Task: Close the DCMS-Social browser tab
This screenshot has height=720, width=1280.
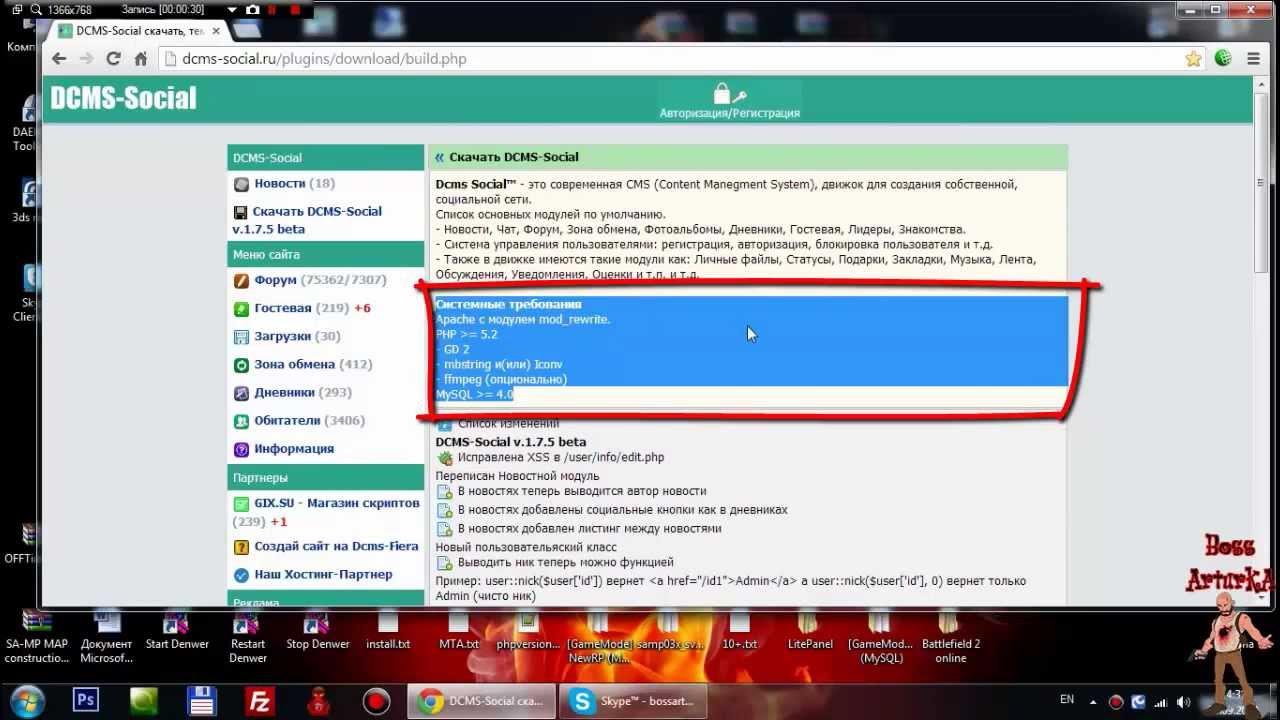Action: (x=216, y=31)
